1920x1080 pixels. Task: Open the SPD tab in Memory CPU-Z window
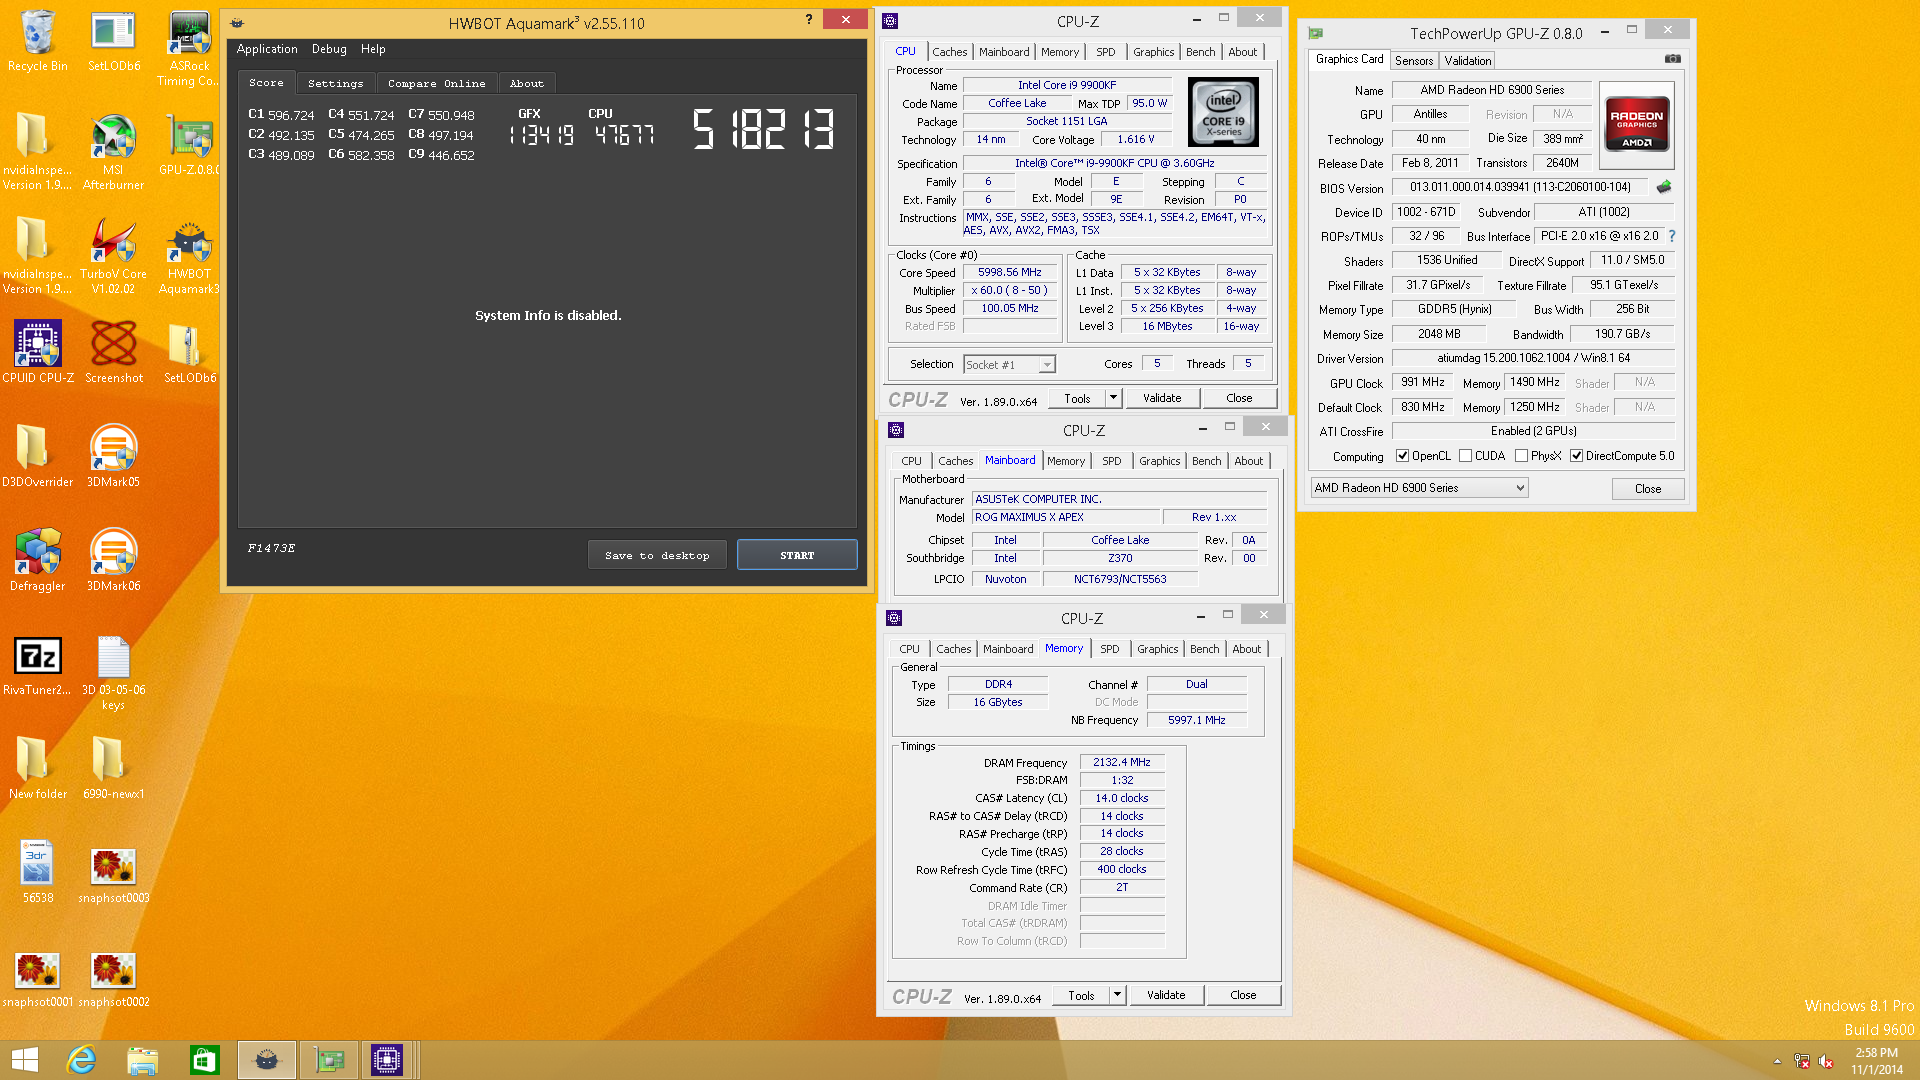(1109, 649)
